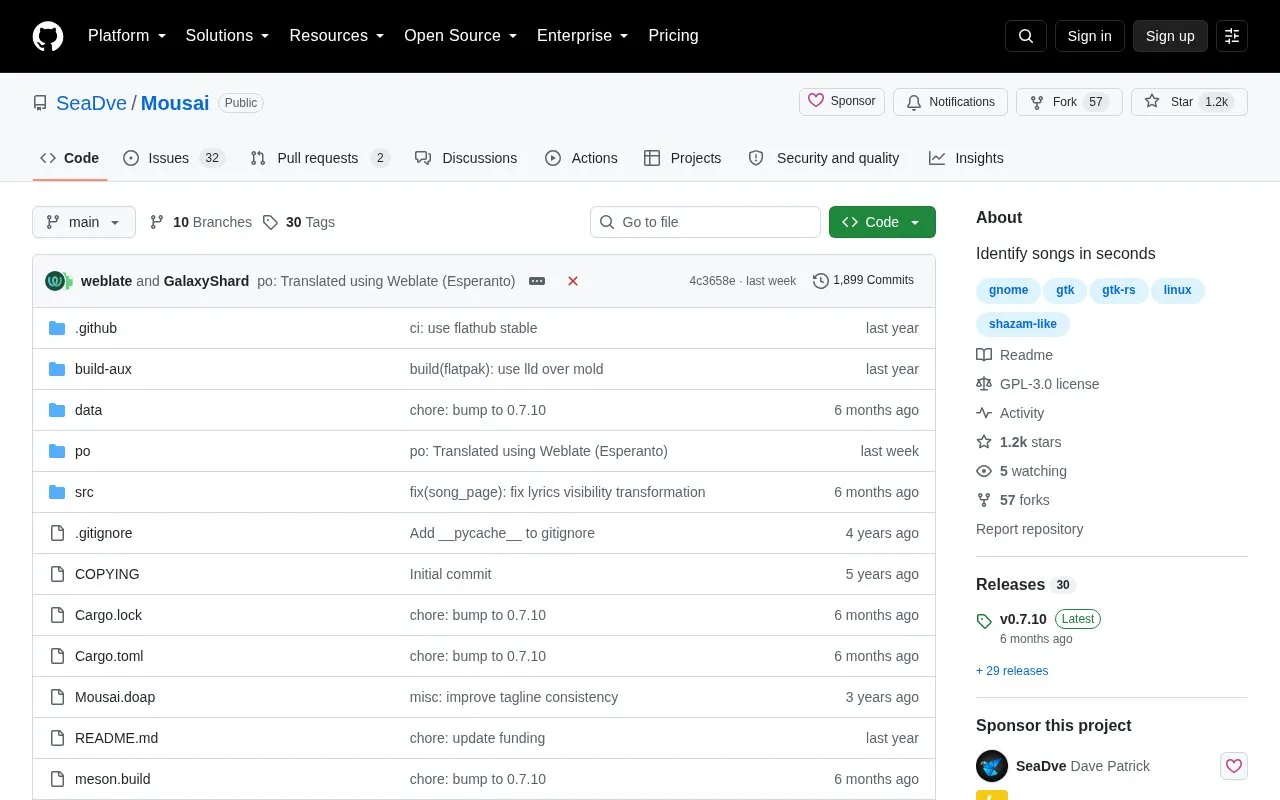Expand the Platform menu
The image size is (1280, 800).
click(127, 36)
